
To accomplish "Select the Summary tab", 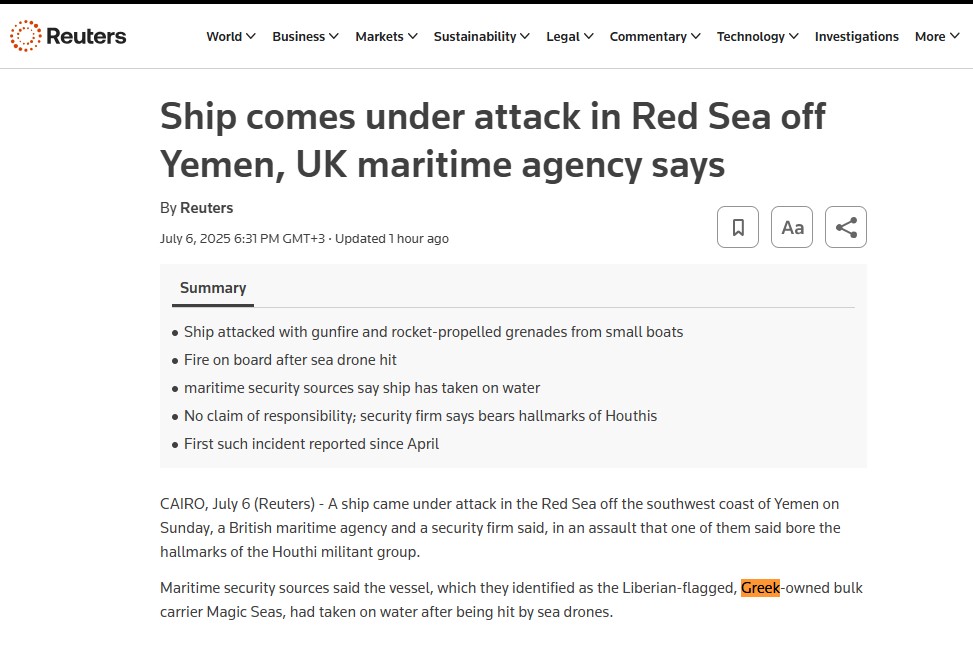I will pyautogui.click(x=212, y=288).
